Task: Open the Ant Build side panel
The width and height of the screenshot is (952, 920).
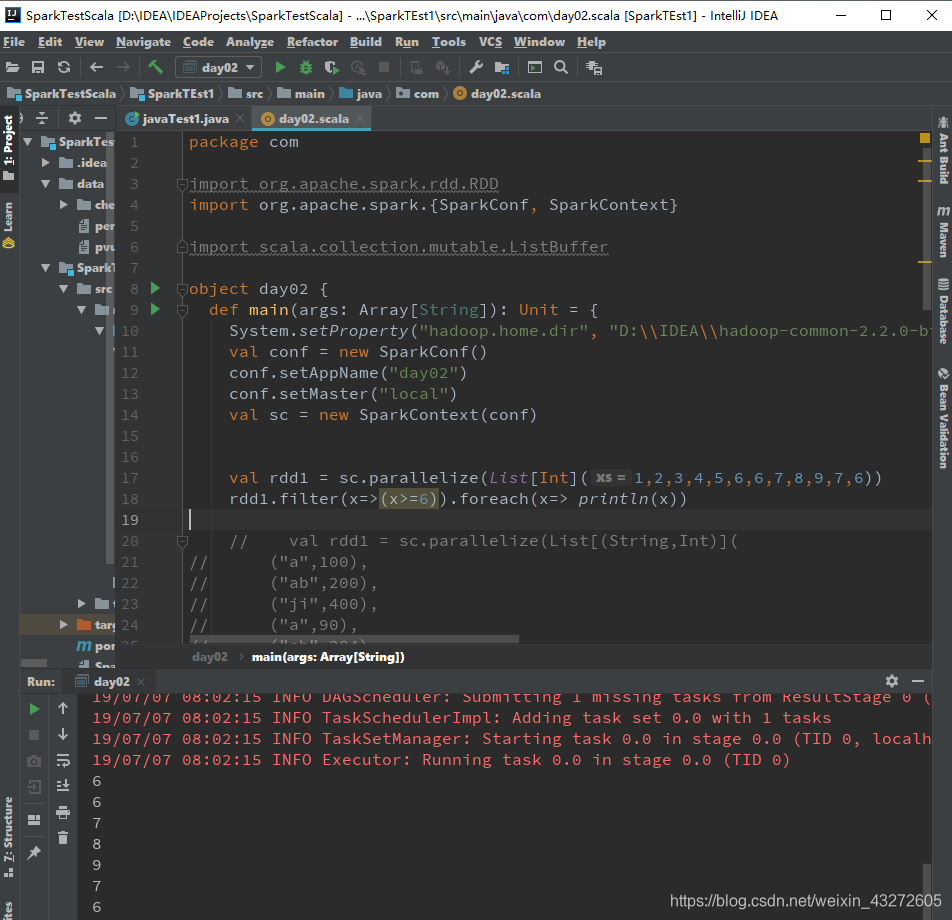Action: (x=943, y=151)
